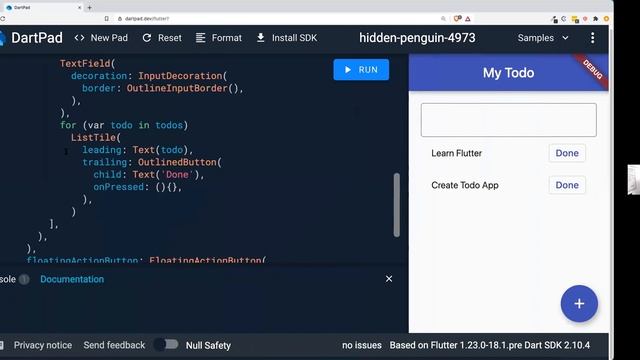Click the New Pad button

(101, 38)
